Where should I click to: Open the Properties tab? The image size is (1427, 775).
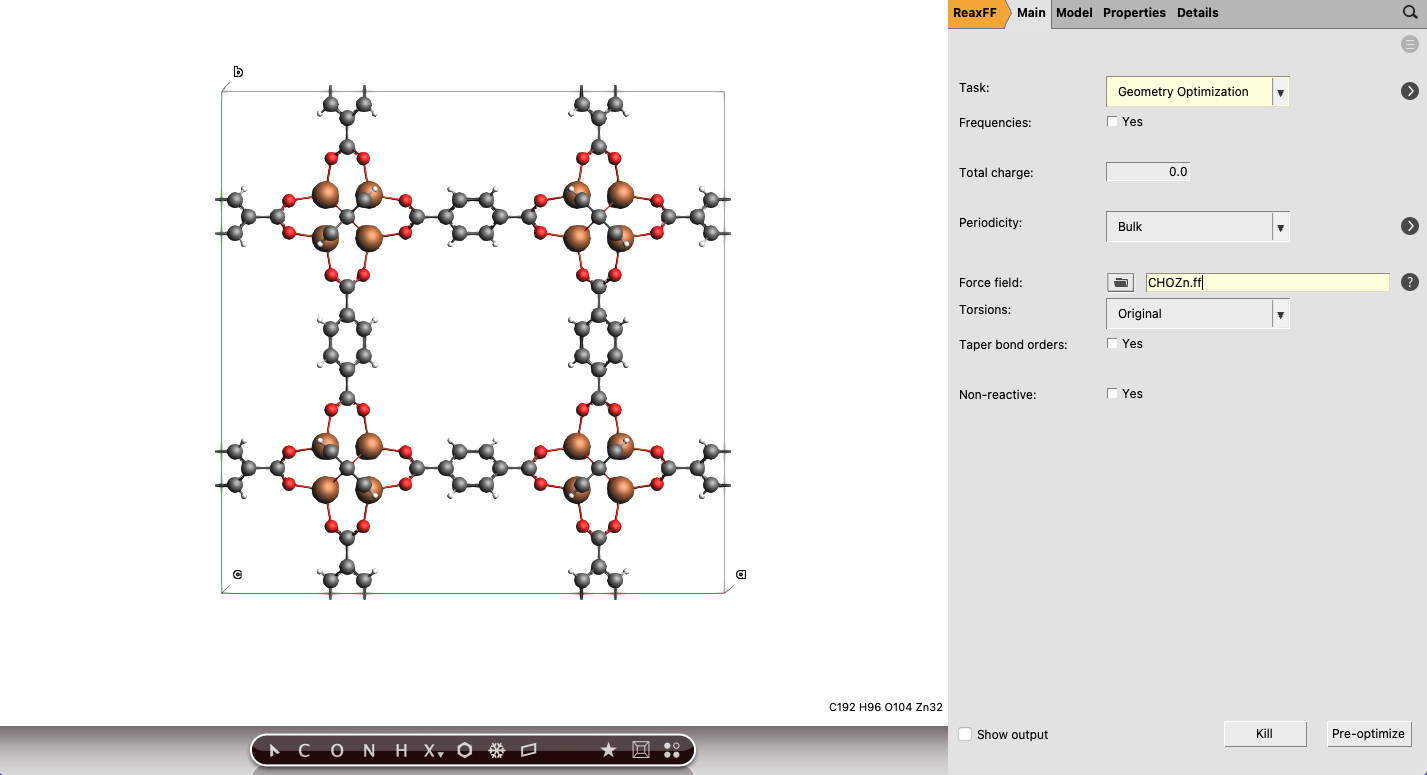(x=1134, y=12)
